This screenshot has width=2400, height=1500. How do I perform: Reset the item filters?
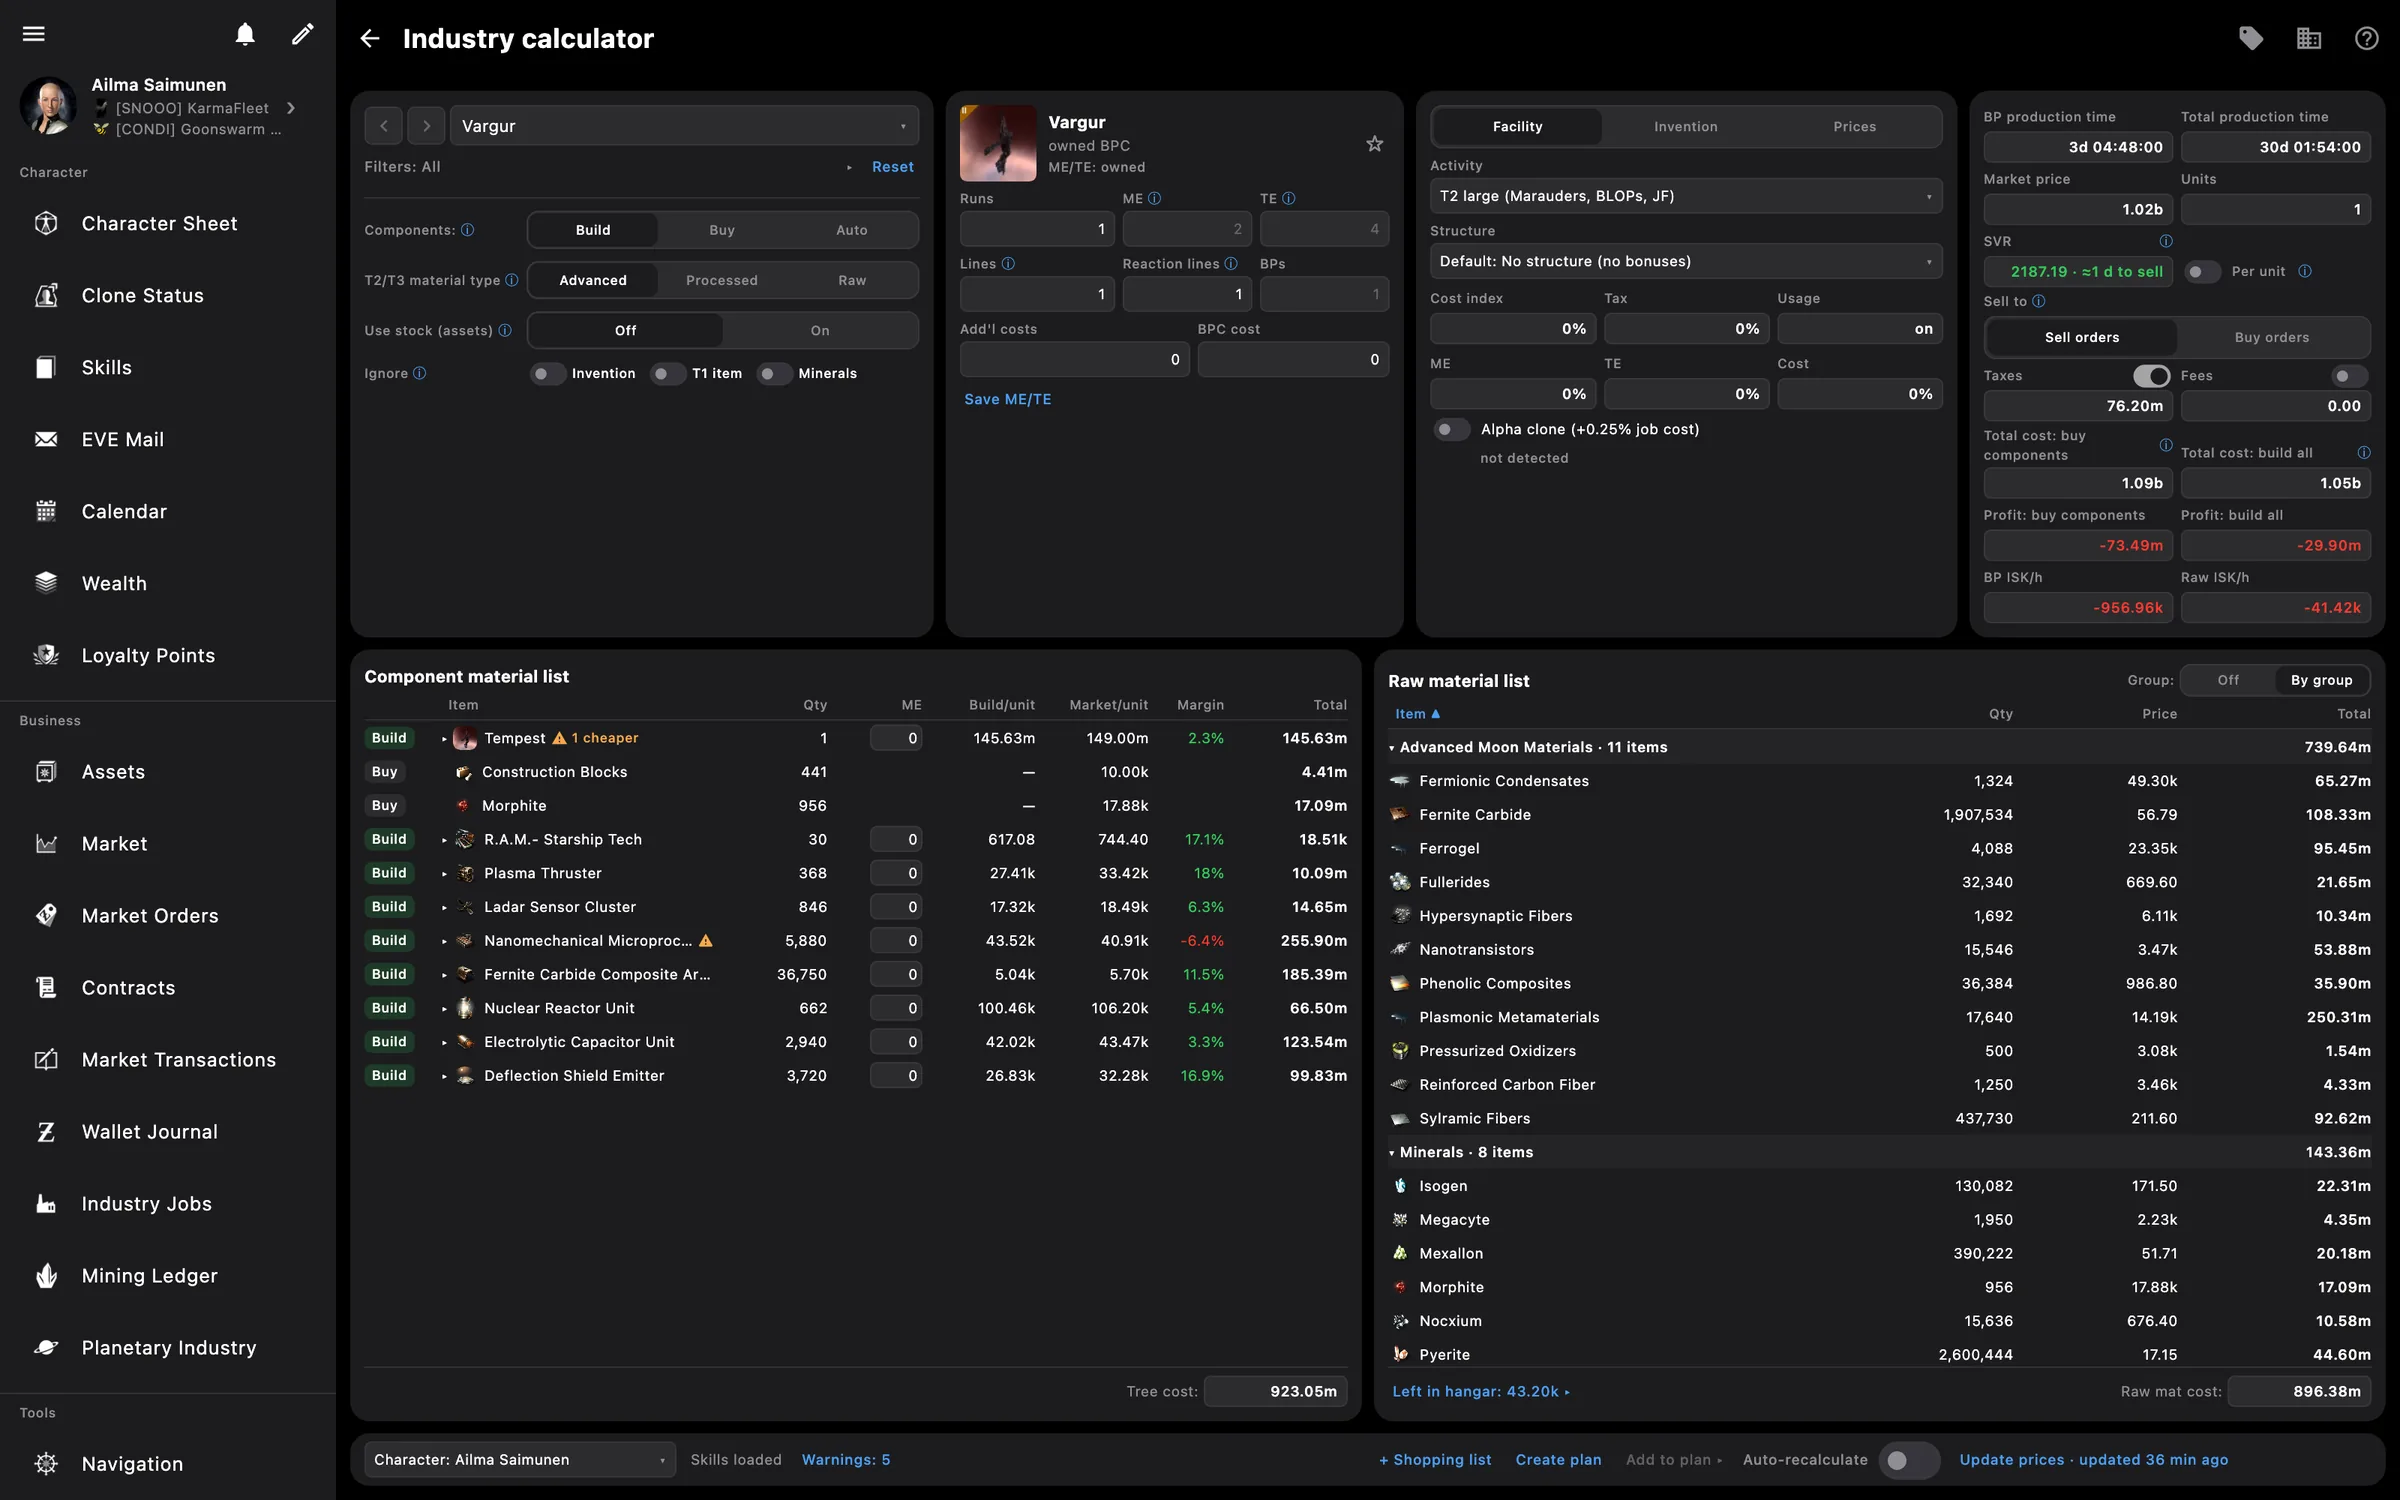(x=892, y=167)
